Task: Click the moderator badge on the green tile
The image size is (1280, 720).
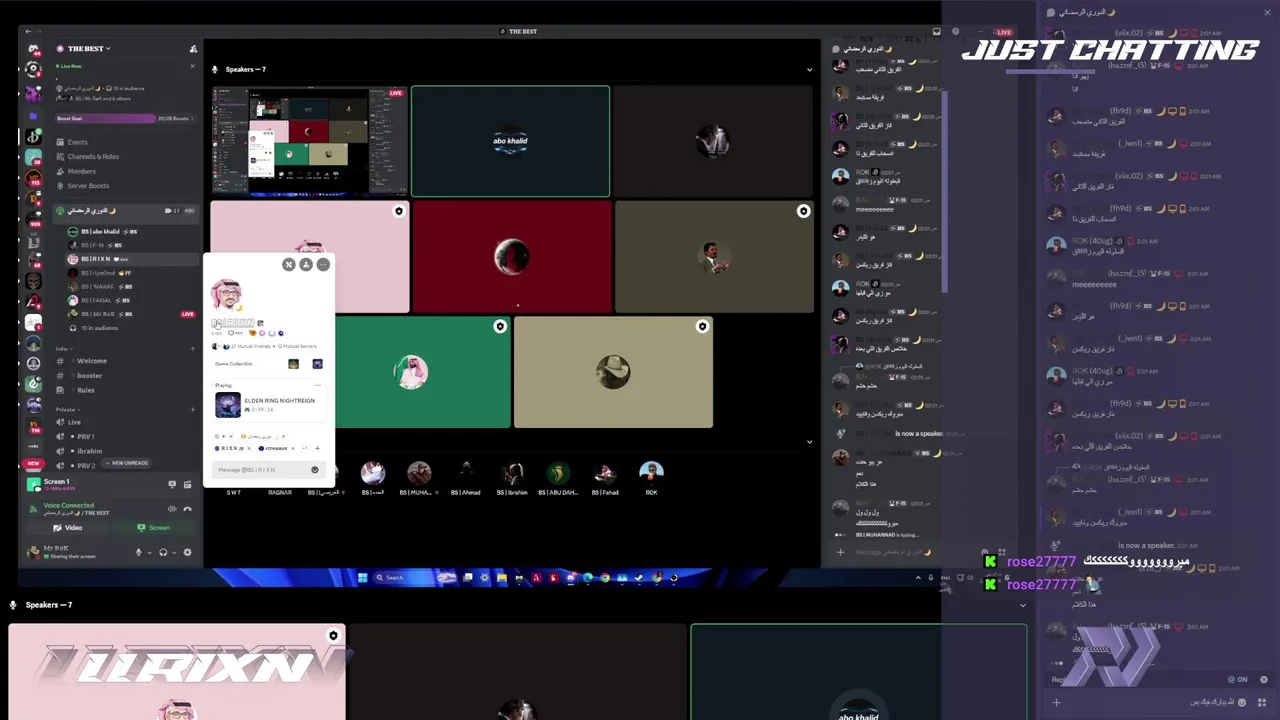Action: tap(500, 326)
